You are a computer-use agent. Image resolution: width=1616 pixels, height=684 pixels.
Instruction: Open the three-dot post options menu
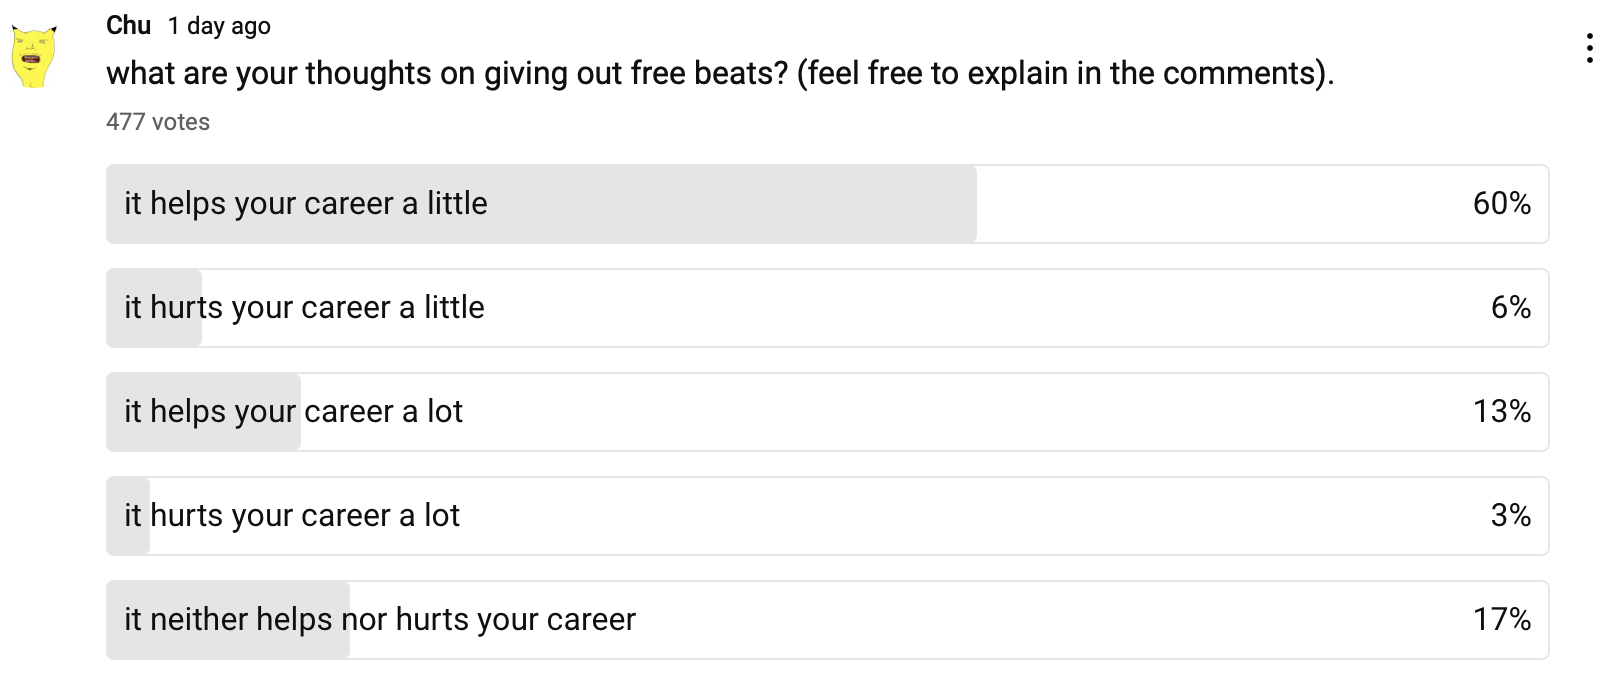click(x=1589, y=49)
